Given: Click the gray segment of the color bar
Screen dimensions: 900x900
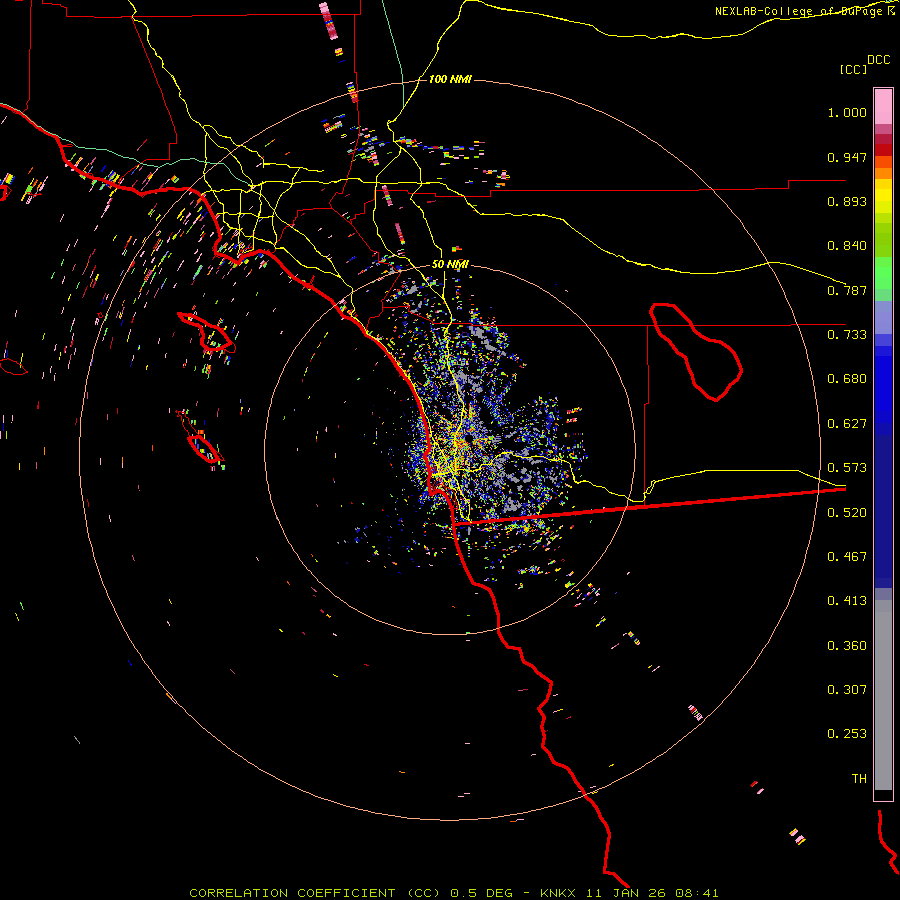Looking at the screenshot, I should click(883, 695).
